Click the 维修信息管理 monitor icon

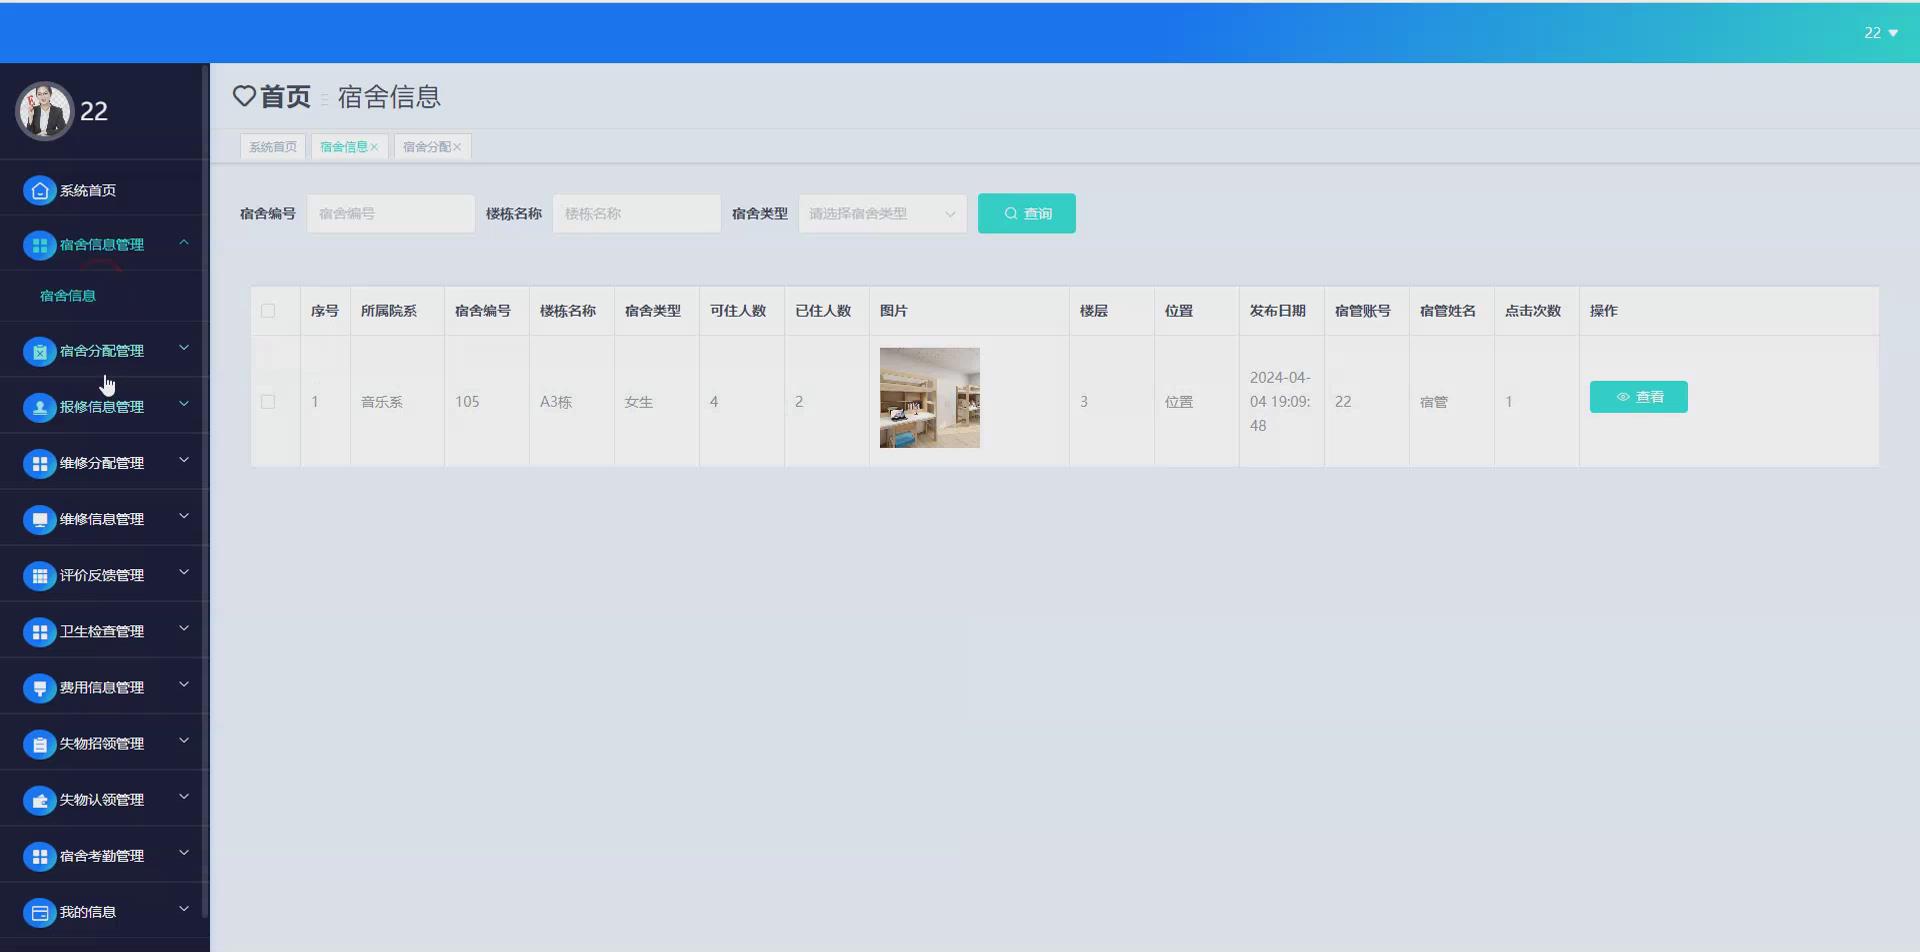pos(39,519)
